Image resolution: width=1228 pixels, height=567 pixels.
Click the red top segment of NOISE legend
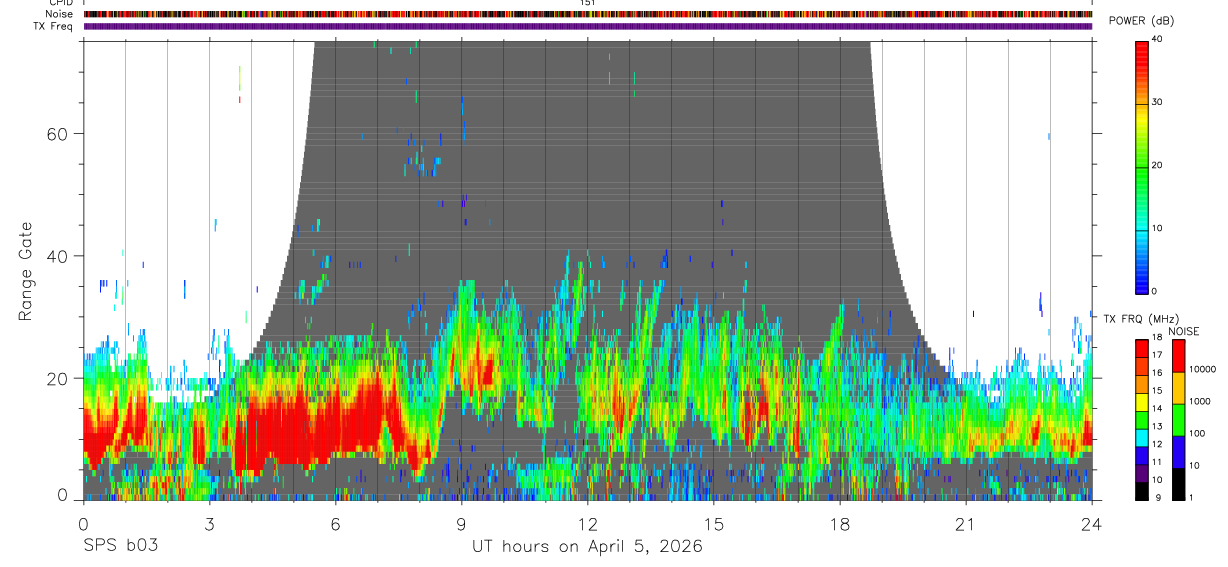(x=1179, y=356)
